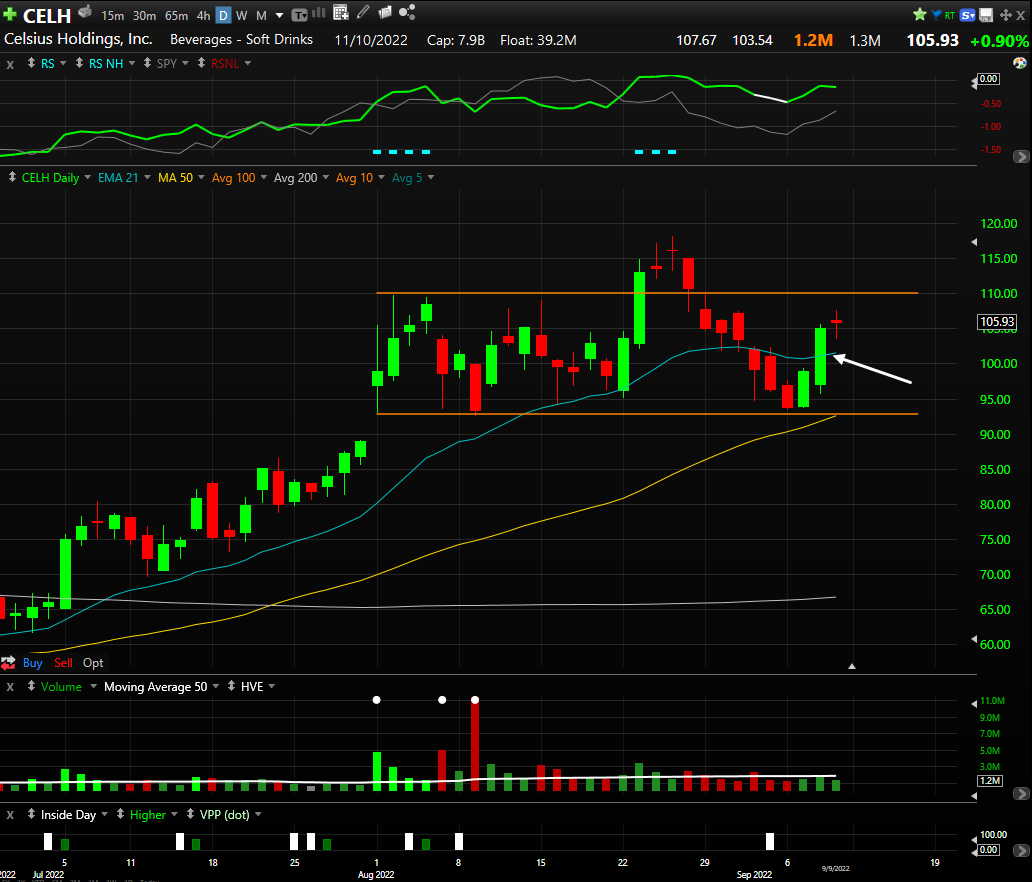The image size is (1032, 882).
Task: Click the Volume indicator label
Action: coord(61,687)
